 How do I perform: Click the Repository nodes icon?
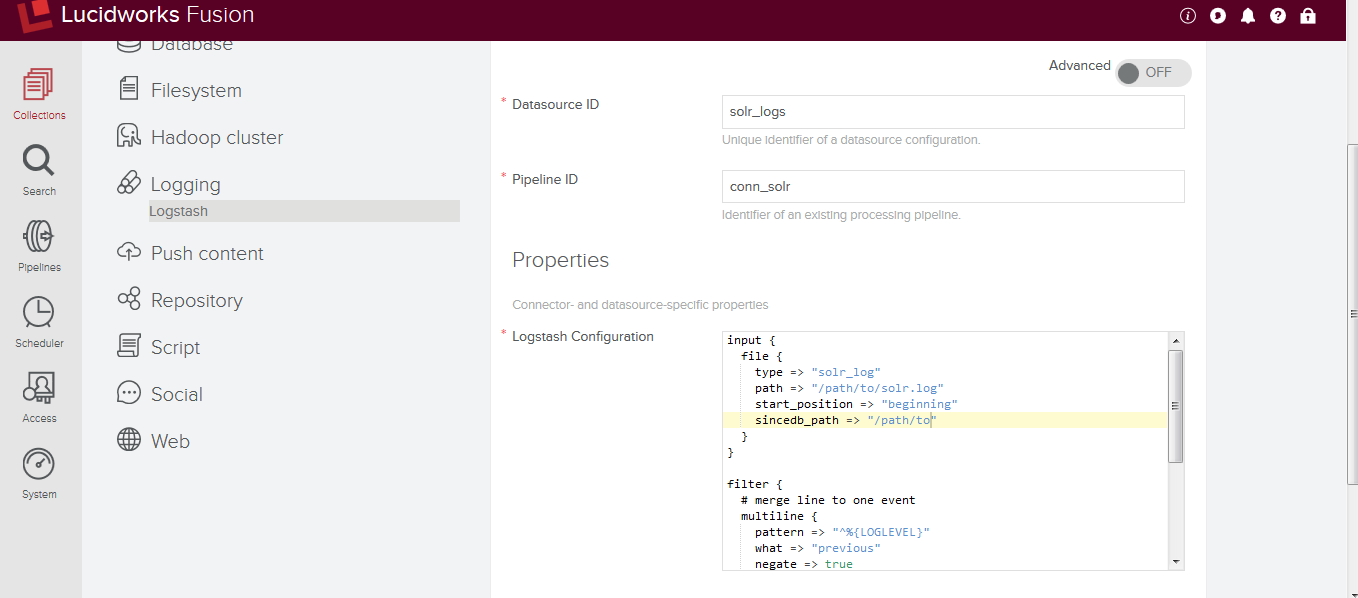(x=129, y=299)
